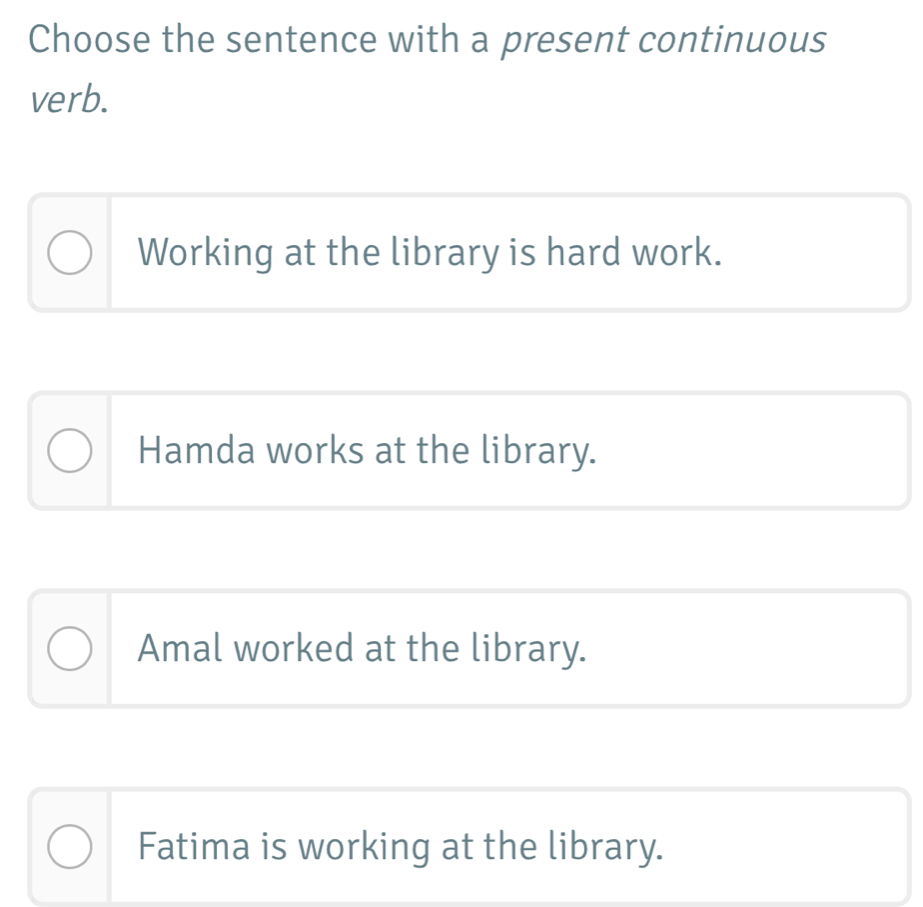The image size is (923, 907).
Task: Click 'hard work.' in the first option
Action: point(633,254)
